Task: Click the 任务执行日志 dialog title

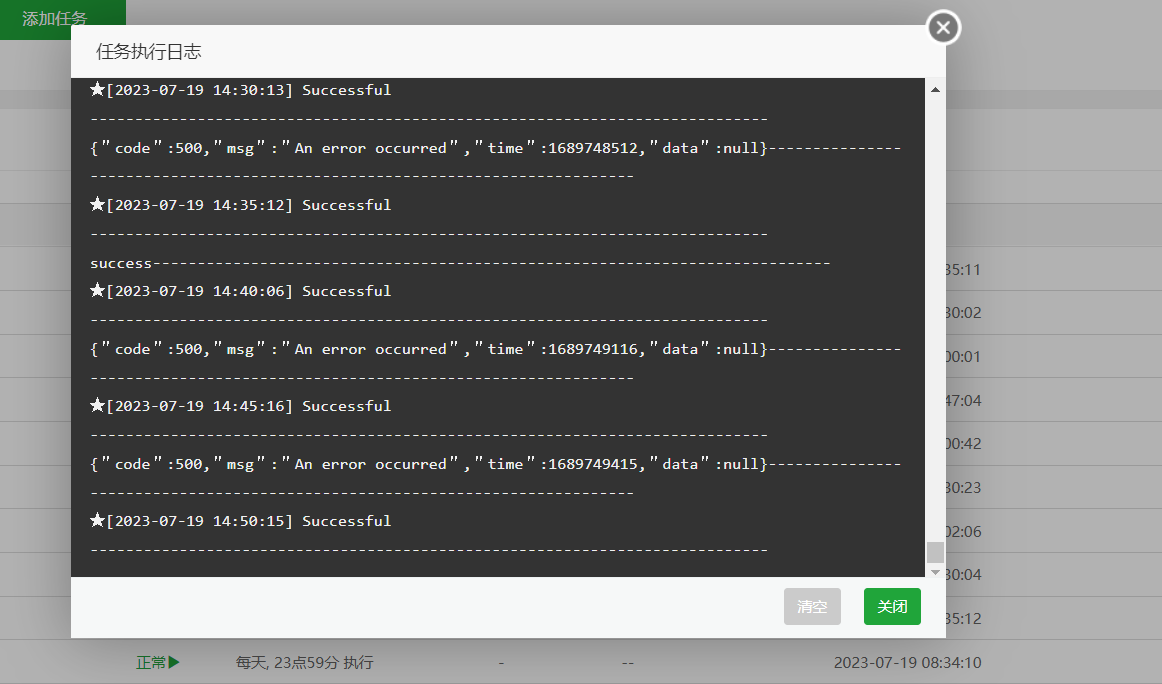Action: tap(149, 51)
